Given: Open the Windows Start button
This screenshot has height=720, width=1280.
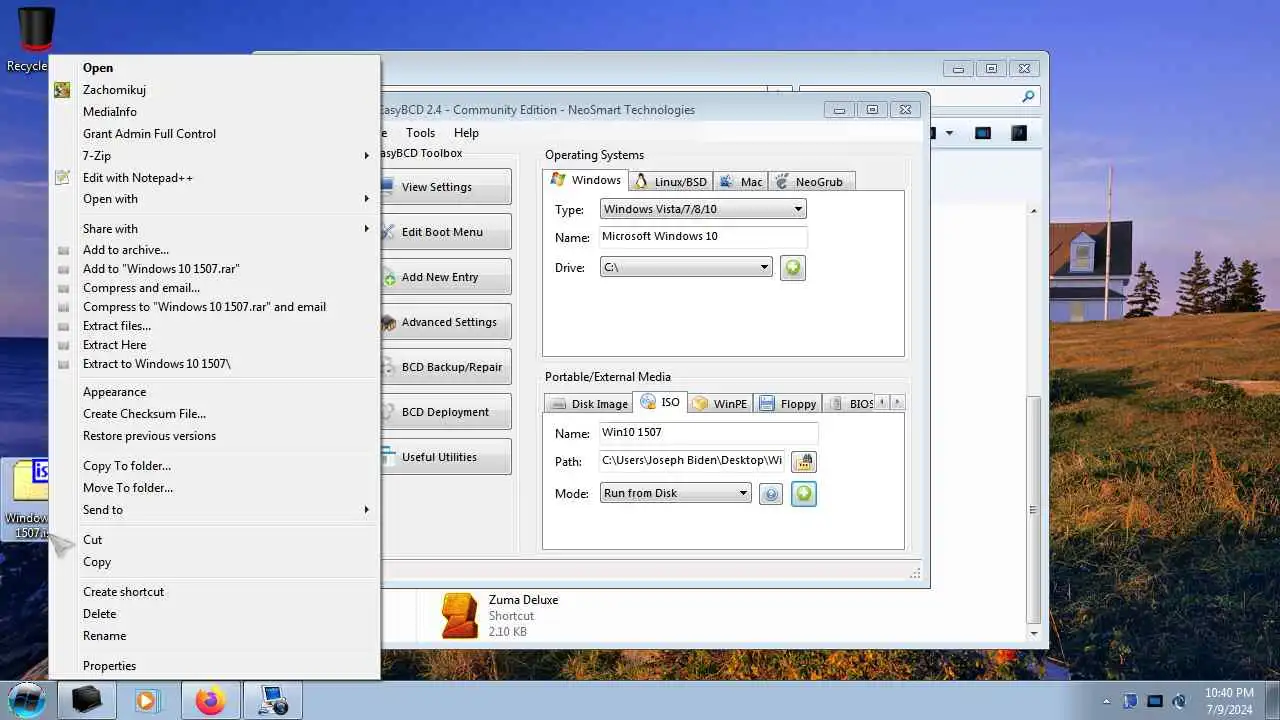Looking at the screenshot, I should [27, 699].
